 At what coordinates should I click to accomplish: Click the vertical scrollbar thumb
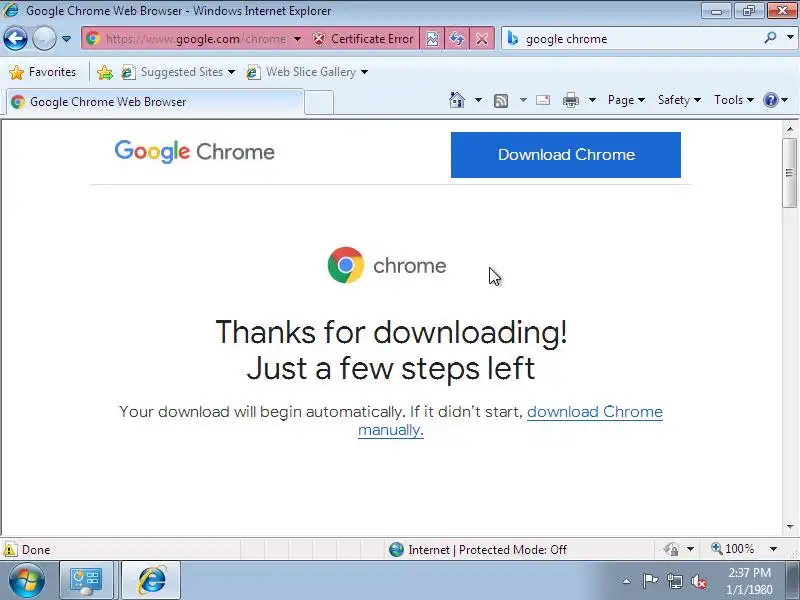790,173
